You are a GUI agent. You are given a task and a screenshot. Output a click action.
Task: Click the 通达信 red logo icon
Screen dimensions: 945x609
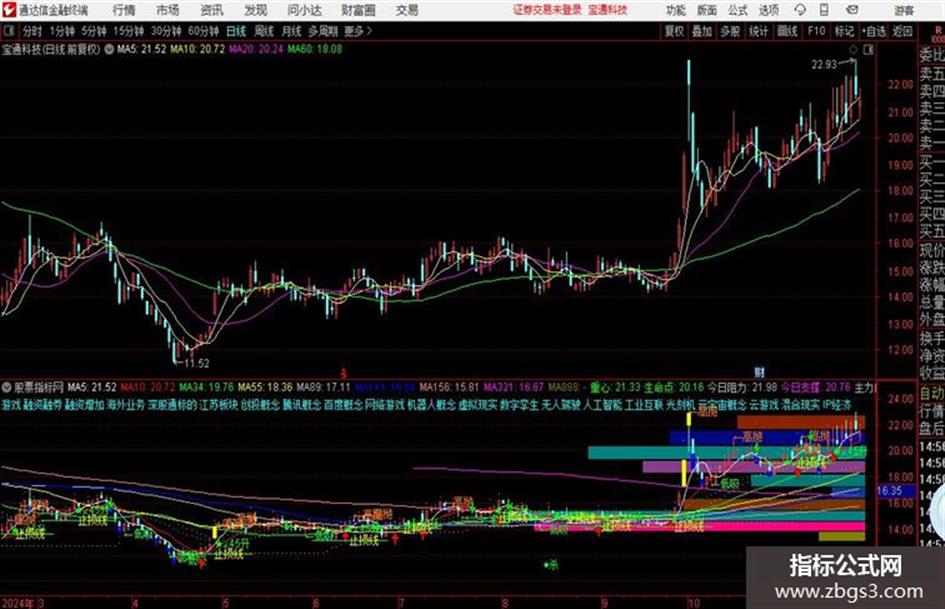[8, 10]
